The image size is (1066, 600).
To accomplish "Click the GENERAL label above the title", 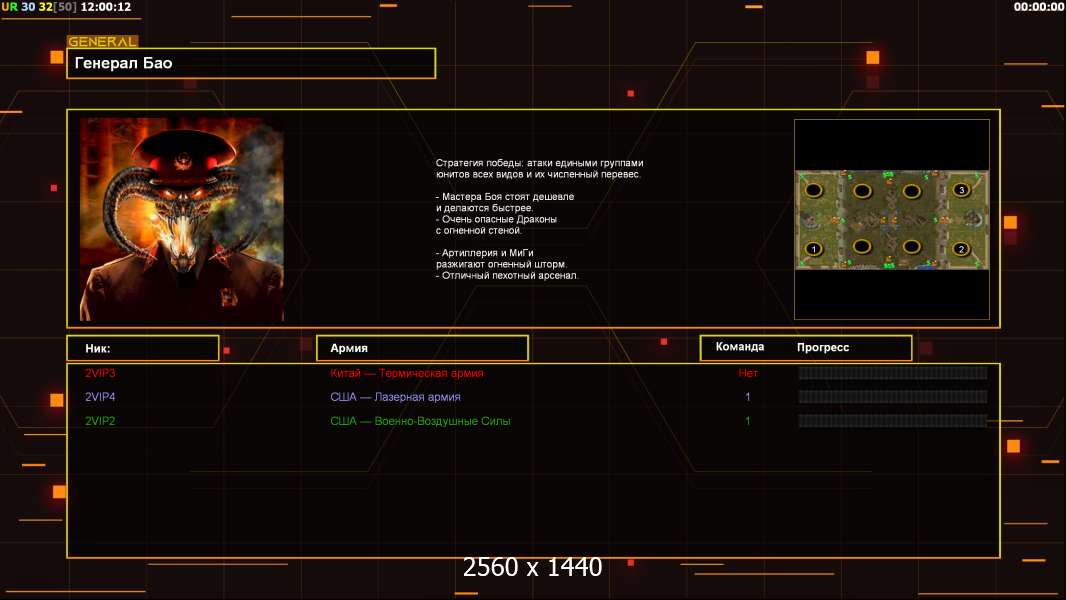I will tap(103, 41).
